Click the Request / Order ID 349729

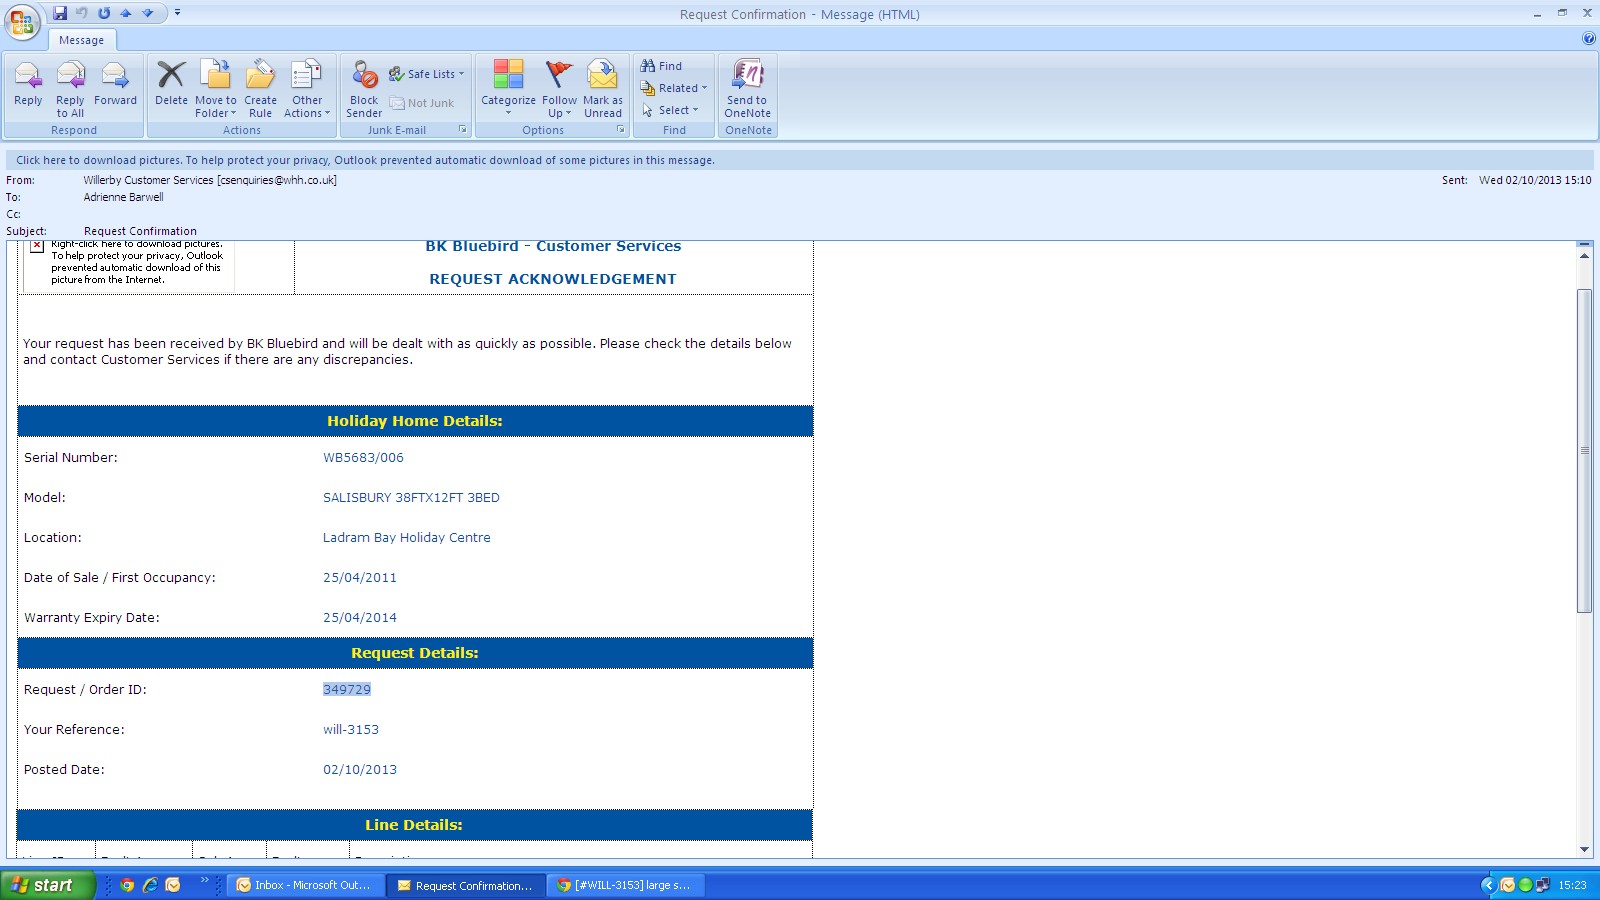pos(347,690)
